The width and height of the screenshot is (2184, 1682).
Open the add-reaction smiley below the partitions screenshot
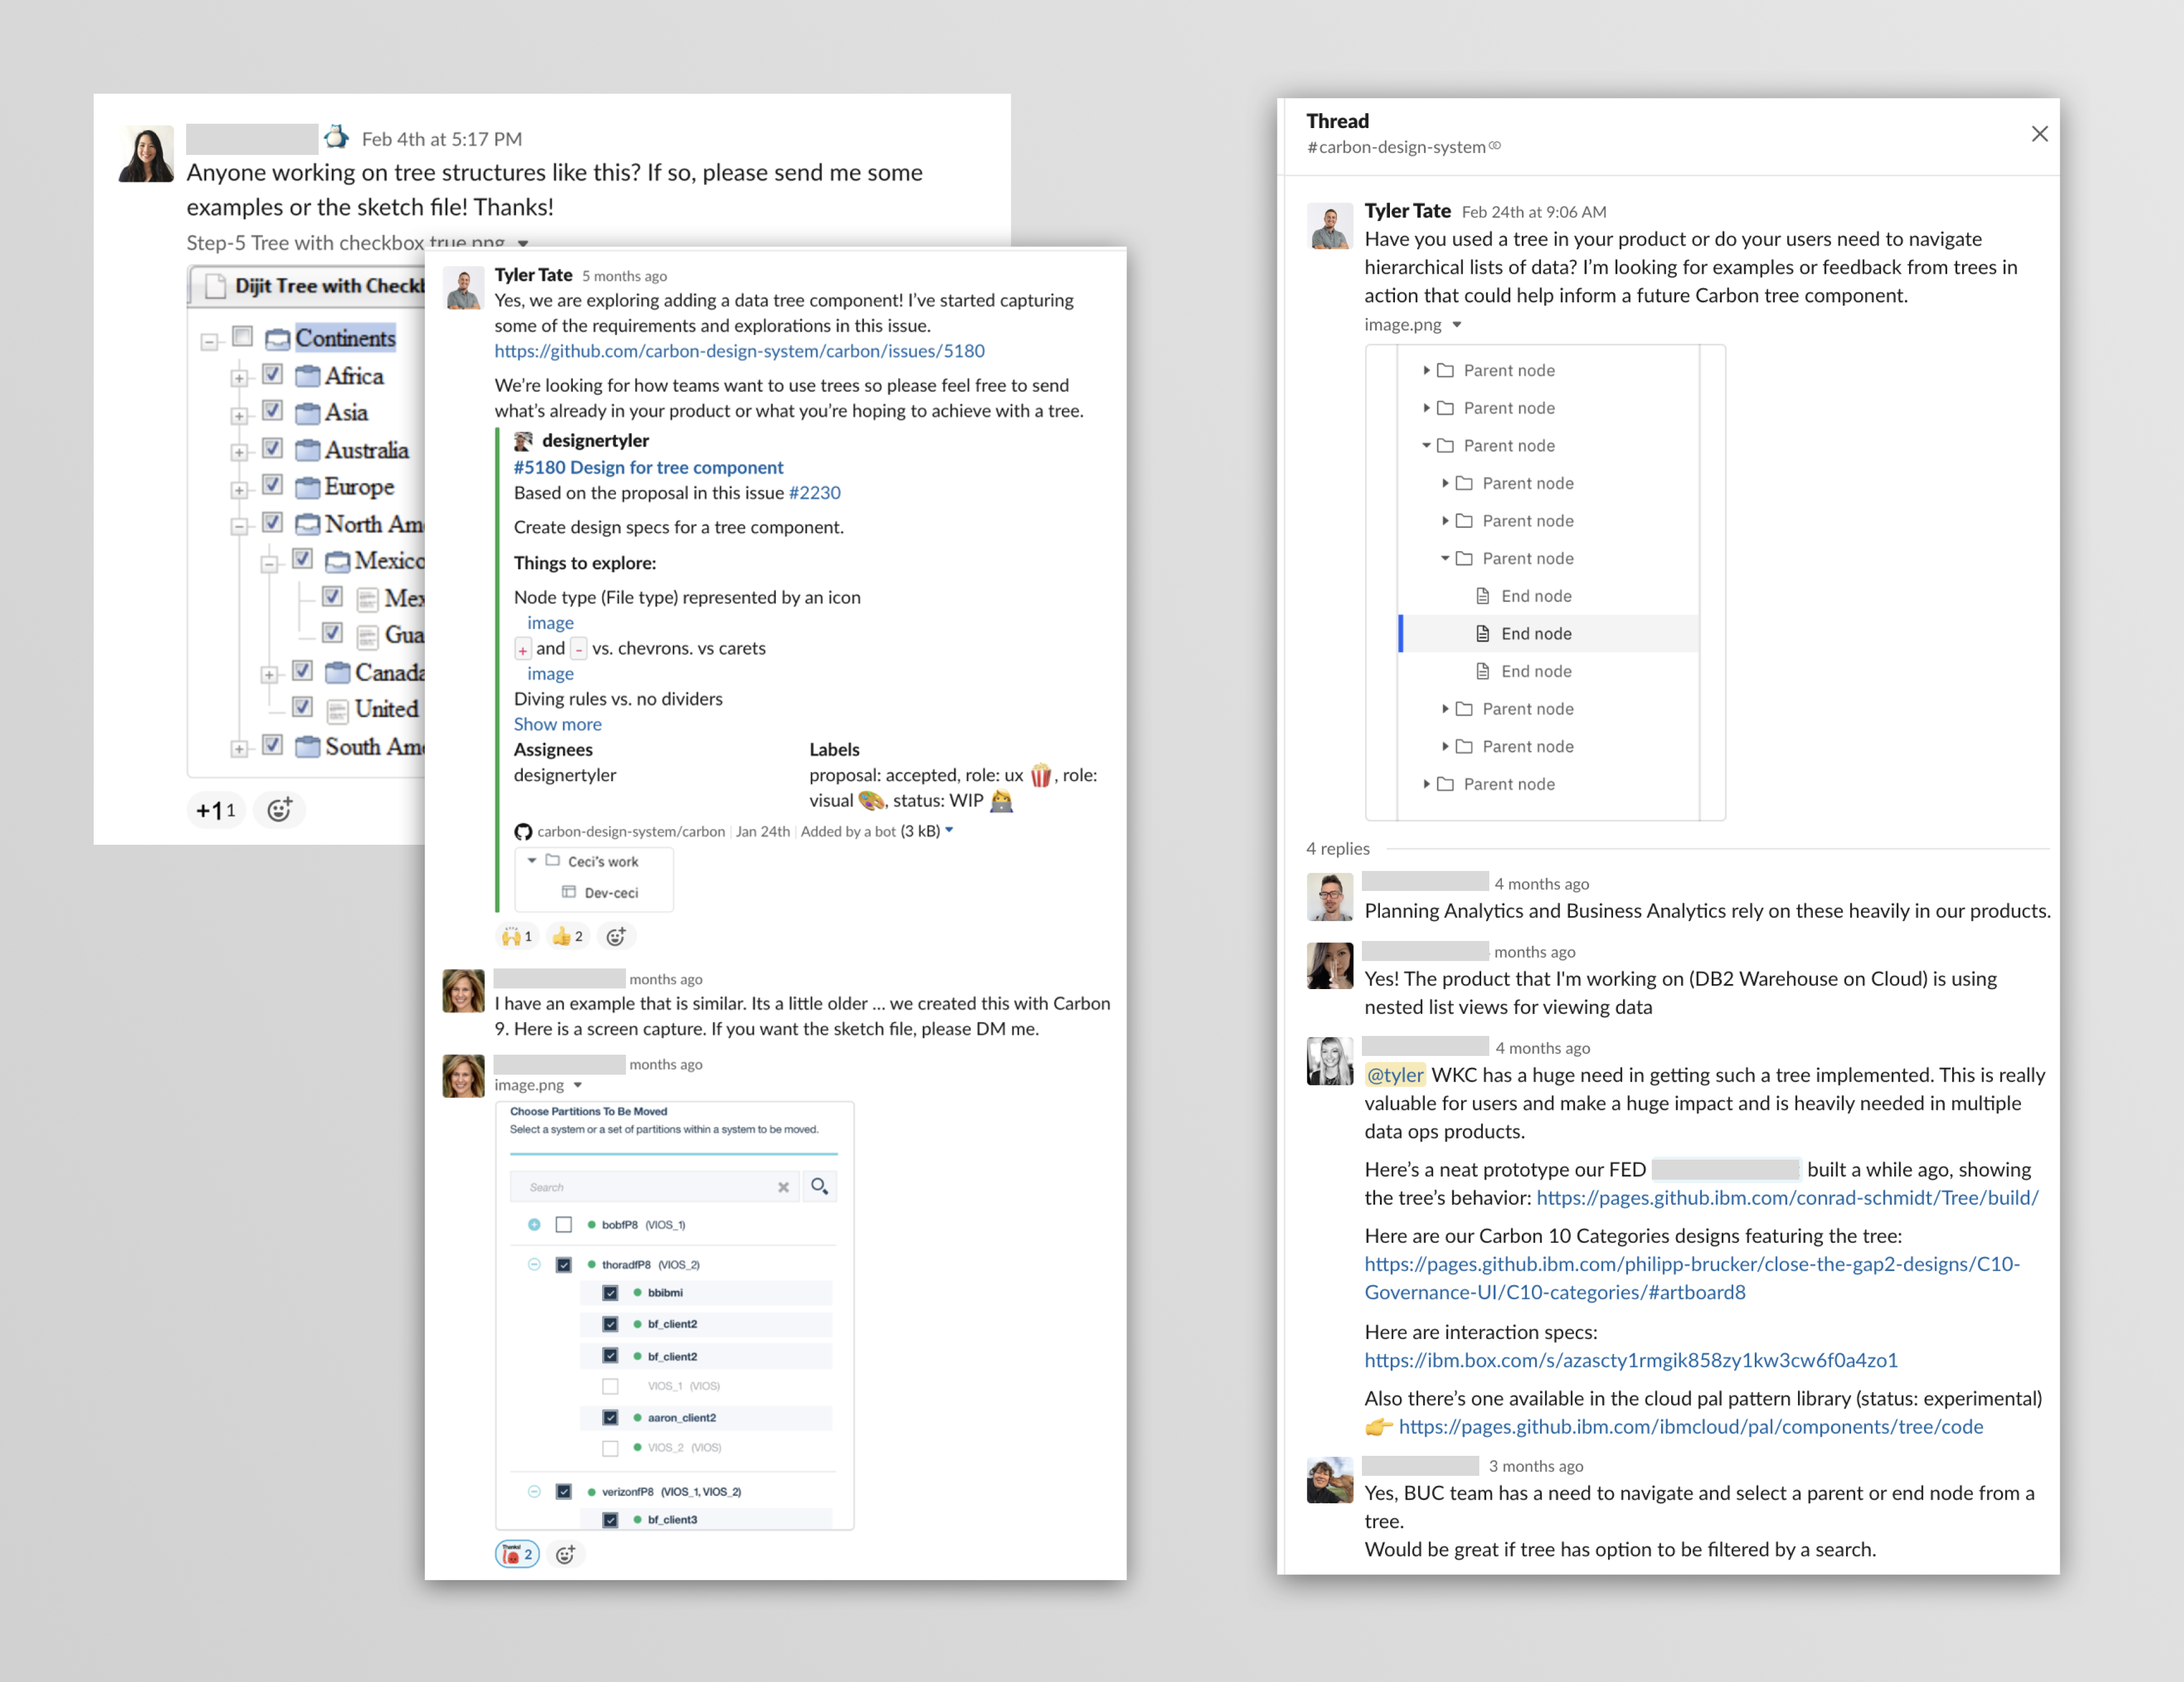pyautogui.click(x=567, y=1554)
